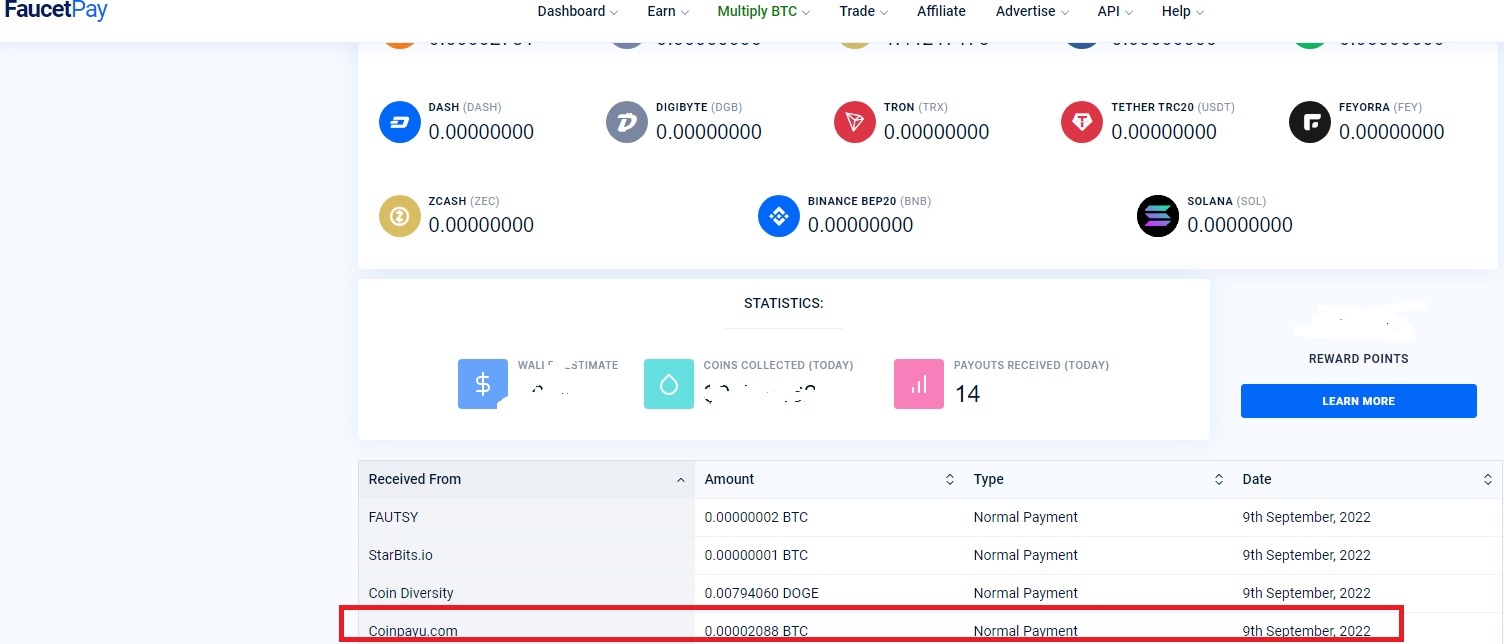
Task: Click the wallet estimate dollar icon
Action: 483,384
